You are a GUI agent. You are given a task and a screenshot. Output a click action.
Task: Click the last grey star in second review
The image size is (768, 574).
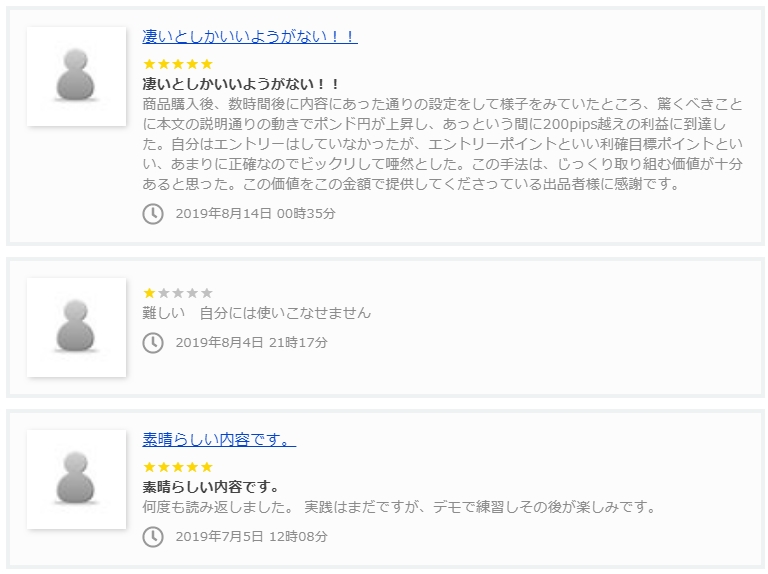pos(207,293)
